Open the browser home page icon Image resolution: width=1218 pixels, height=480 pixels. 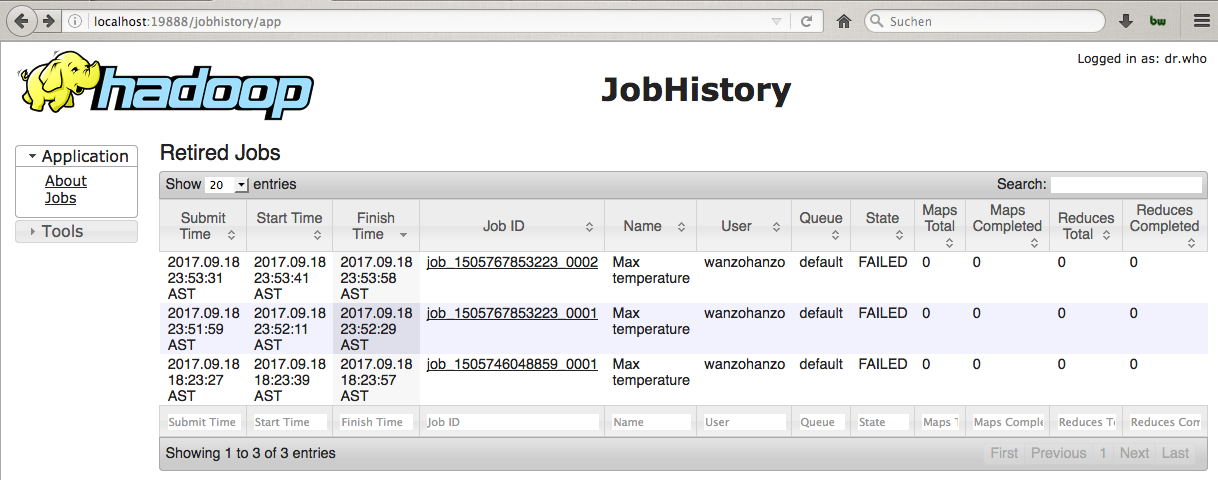[x=844, y=21]
